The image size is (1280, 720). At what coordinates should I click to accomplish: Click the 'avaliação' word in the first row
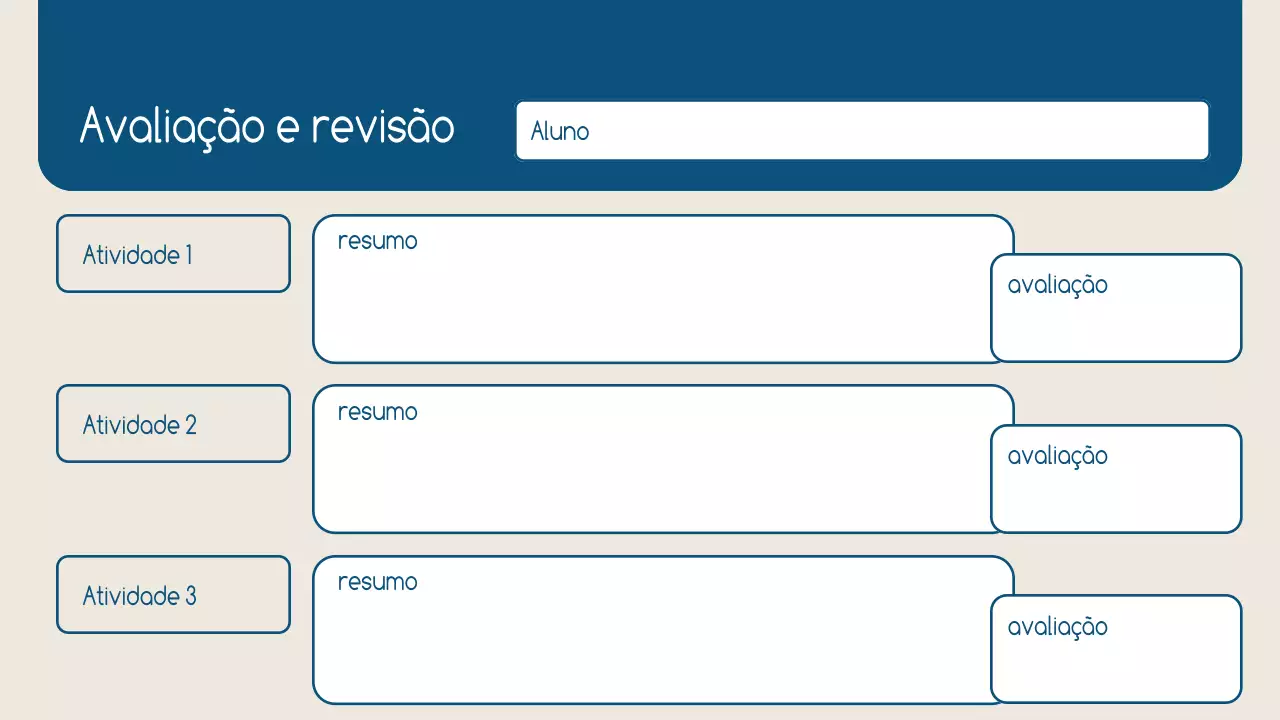click(x=1057, y=285)
